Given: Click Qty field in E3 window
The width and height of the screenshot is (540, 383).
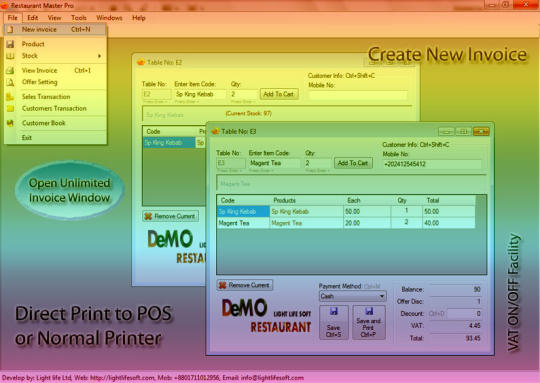Looking at the screenshot, I should 318,163.
